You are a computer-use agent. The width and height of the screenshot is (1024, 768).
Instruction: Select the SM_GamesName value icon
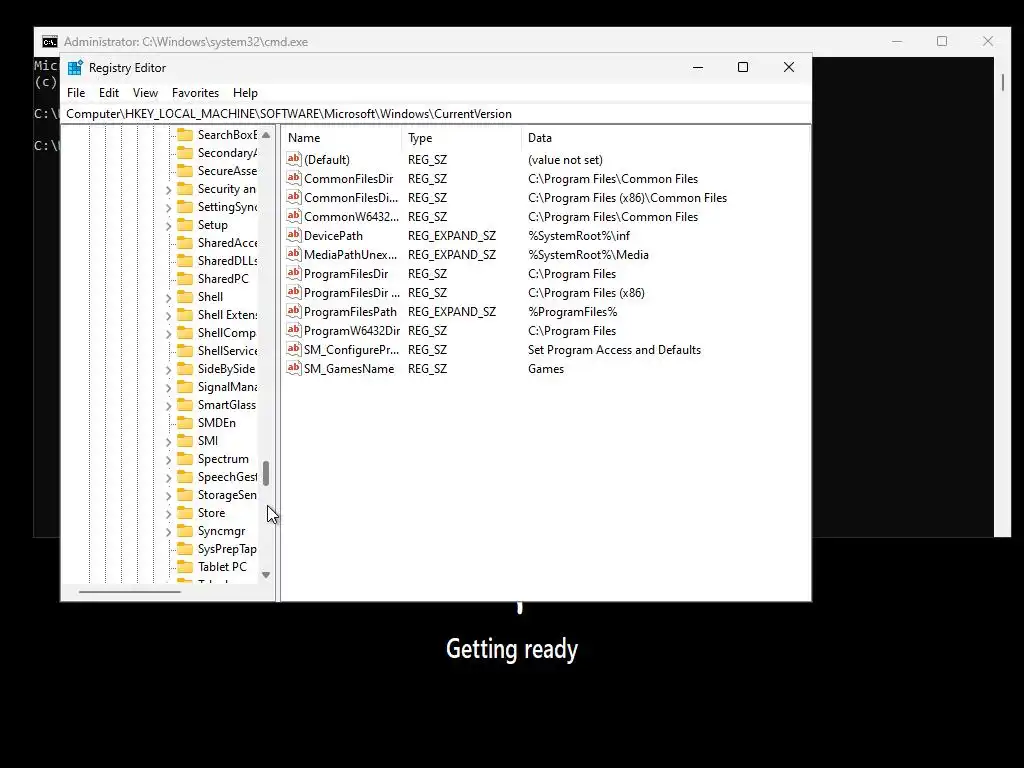coord(294,368)
